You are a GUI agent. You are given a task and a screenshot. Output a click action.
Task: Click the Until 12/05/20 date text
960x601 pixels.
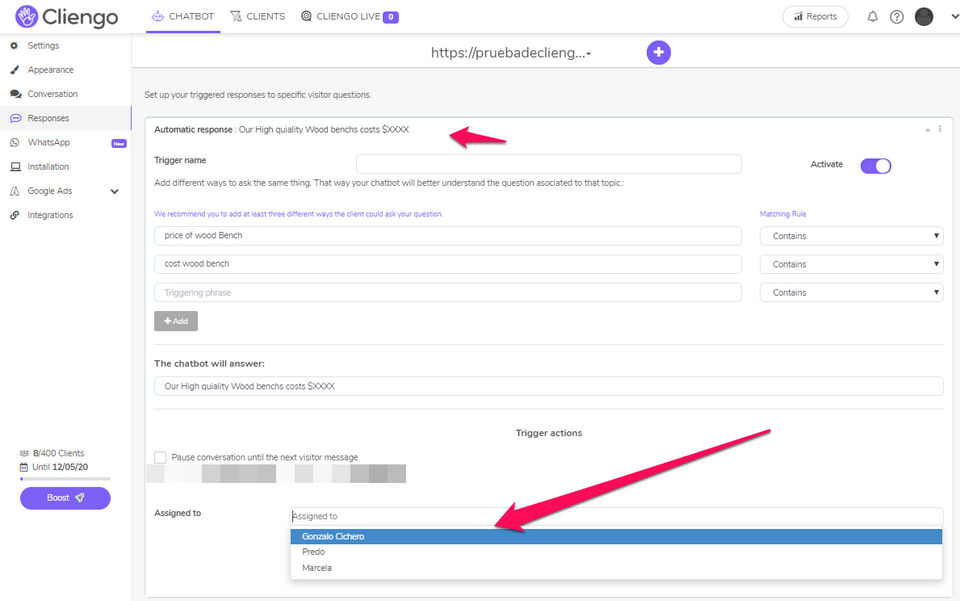[x=60, y=467]
